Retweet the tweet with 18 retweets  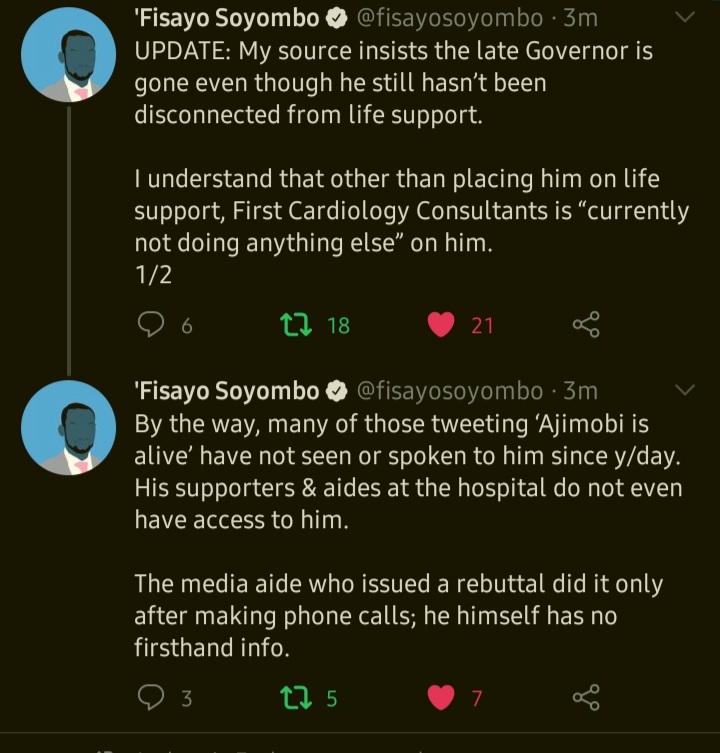(x=296, y=324)
